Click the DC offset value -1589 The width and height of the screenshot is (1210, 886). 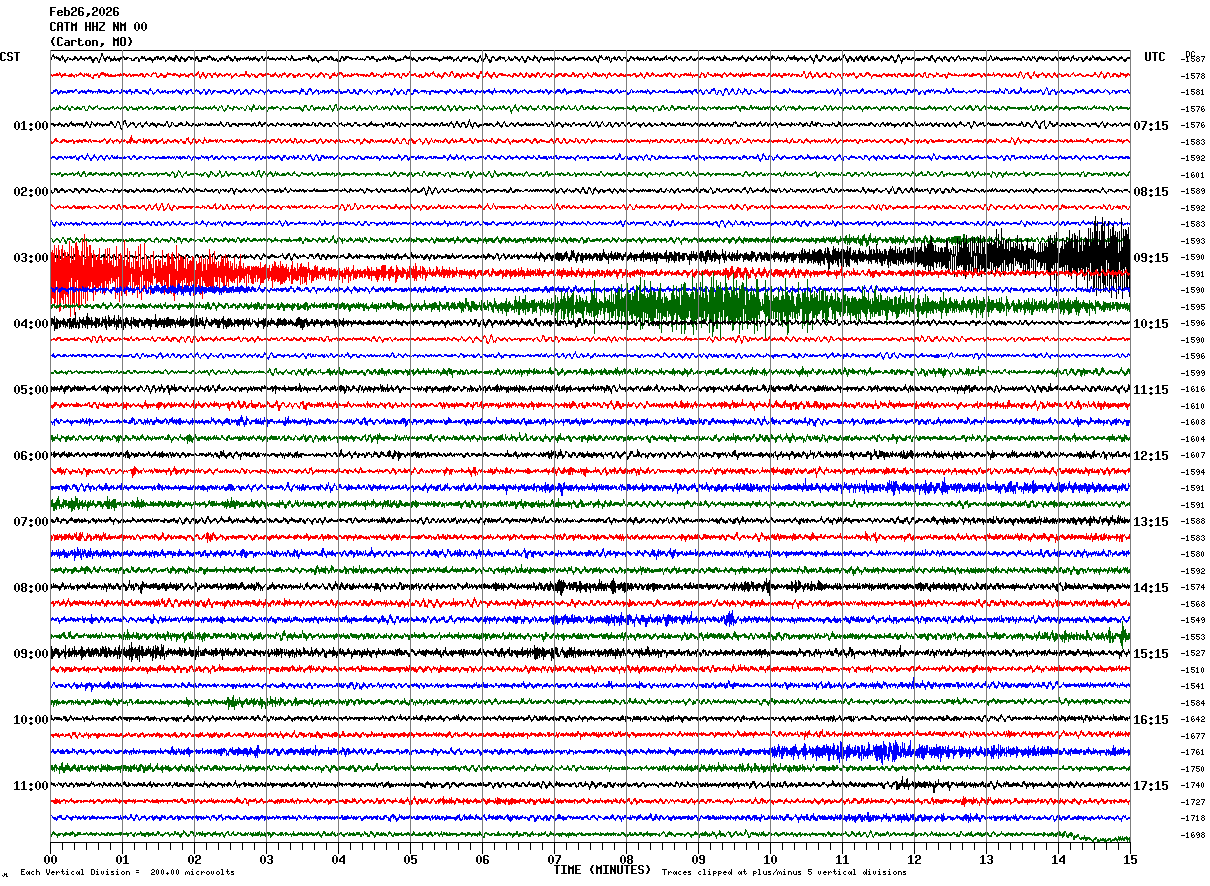tap(1194, 191)
